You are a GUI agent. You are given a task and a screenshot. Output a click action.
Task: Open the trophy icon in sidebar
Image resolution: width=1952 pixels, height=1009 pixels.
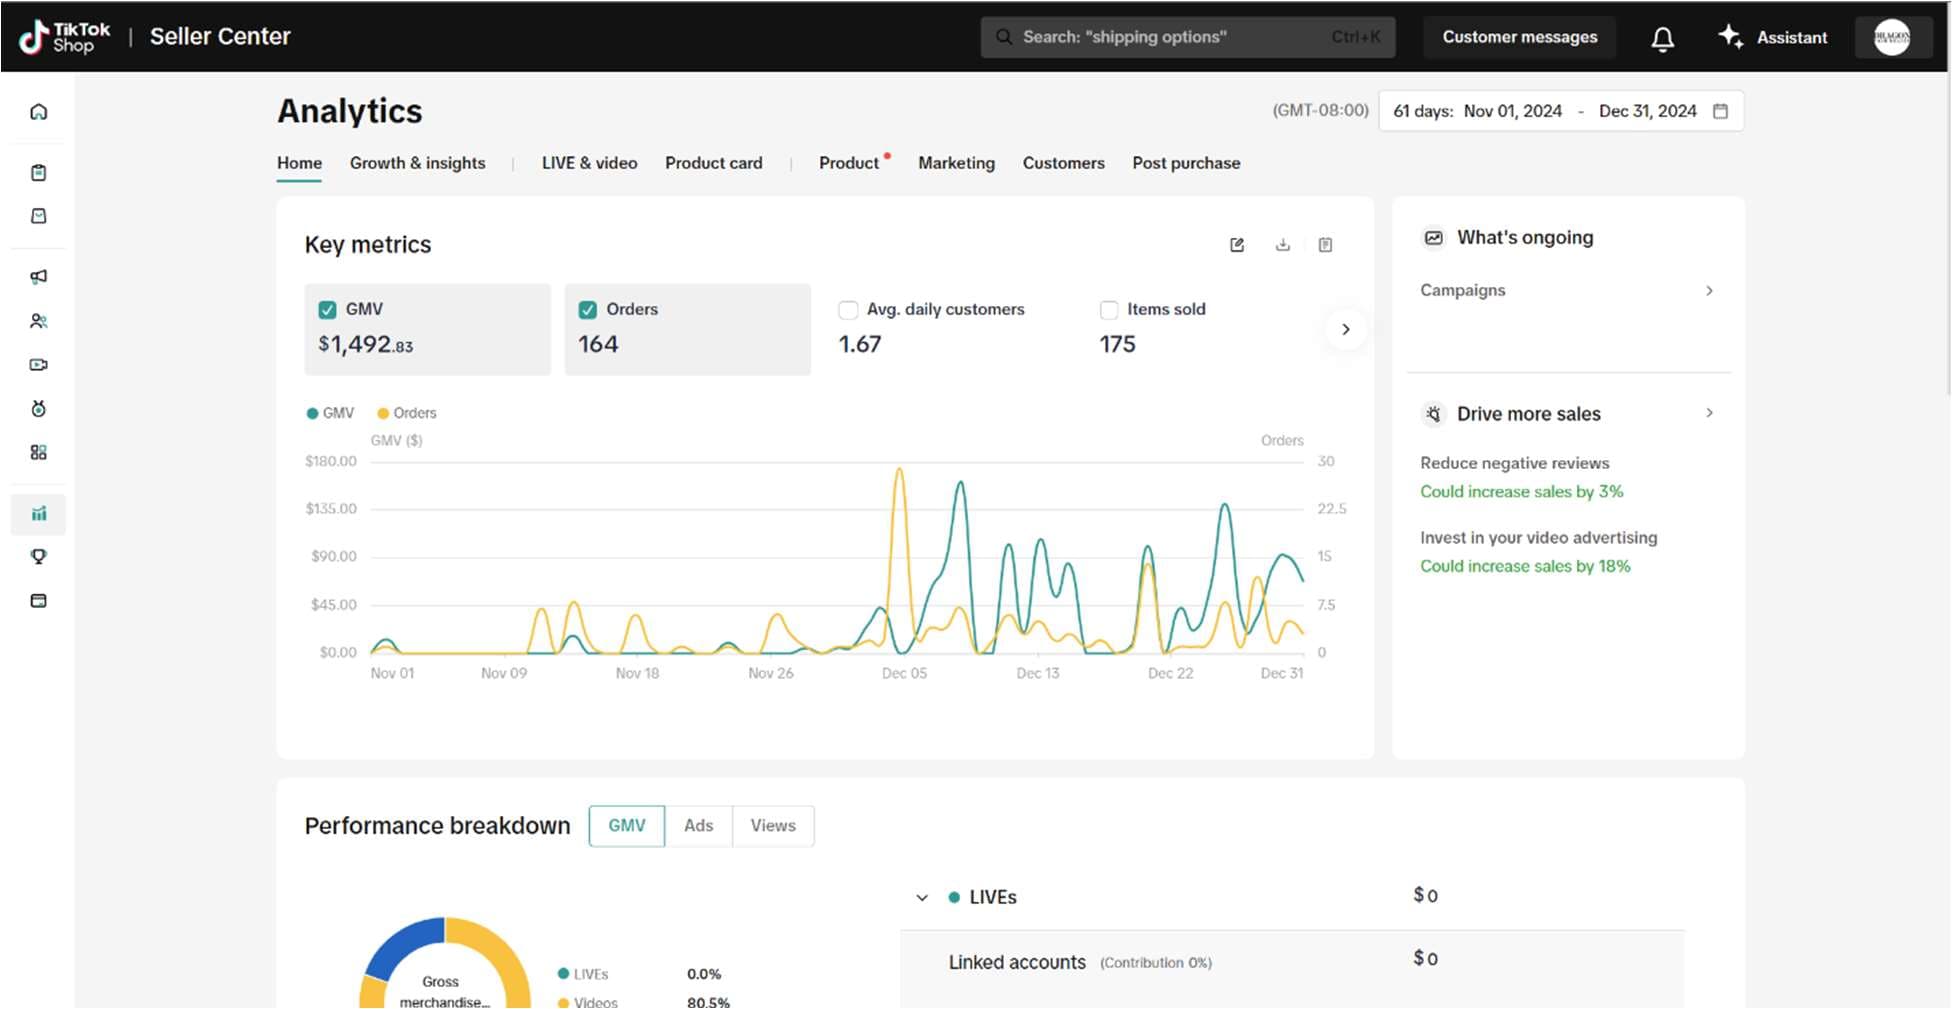[39, 557]
